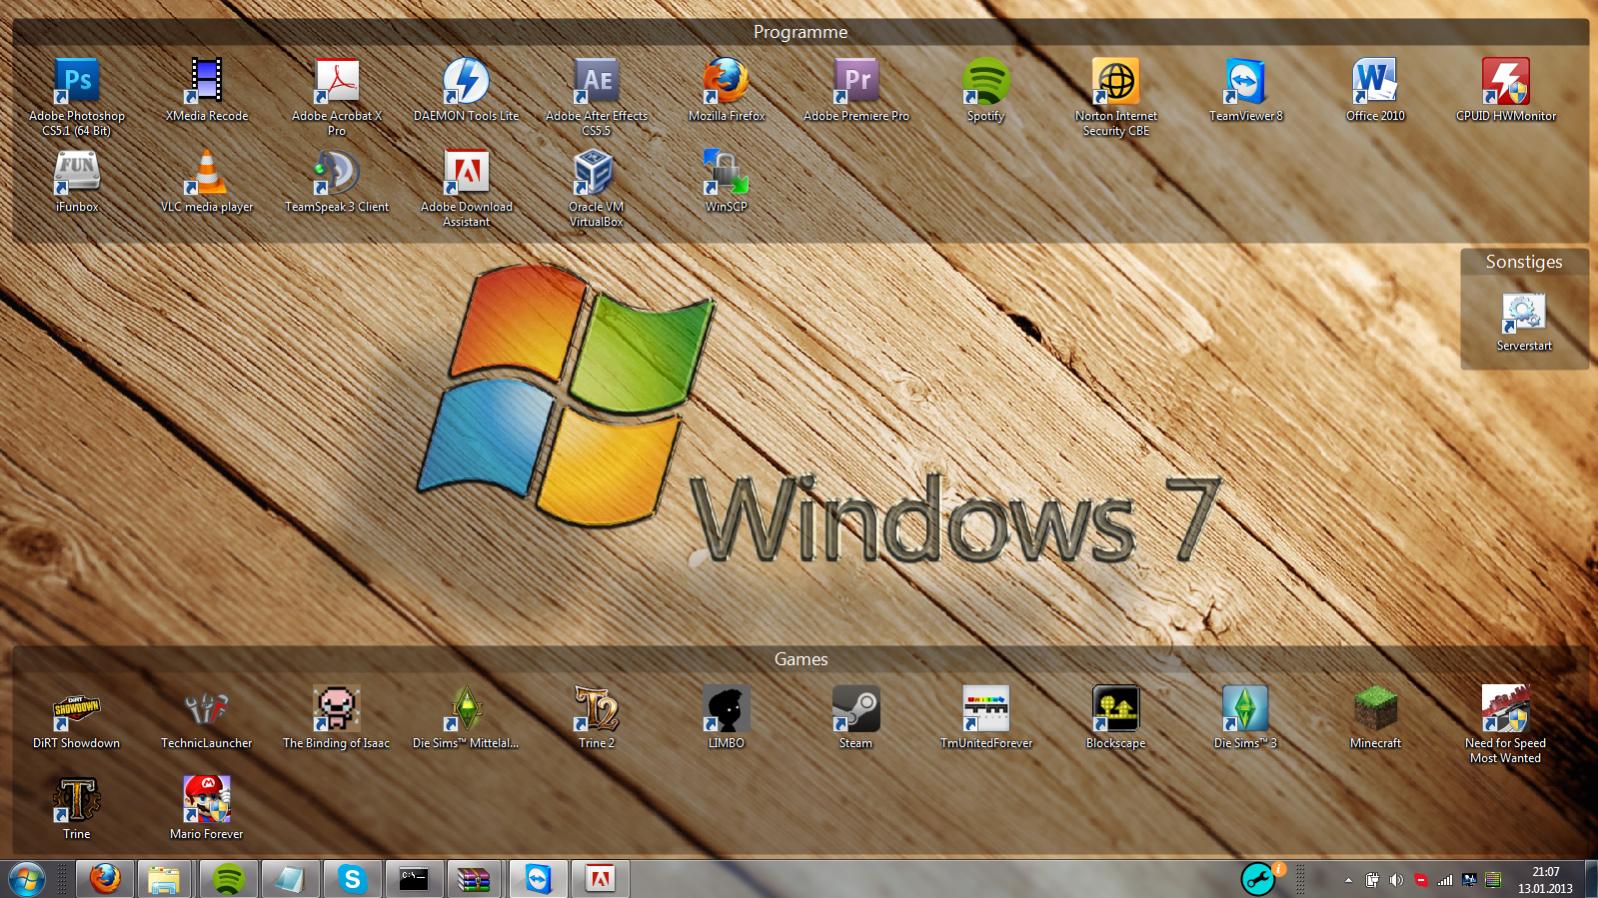Open Die Sims Mittelalter shortcut

[x=466, y=717]
